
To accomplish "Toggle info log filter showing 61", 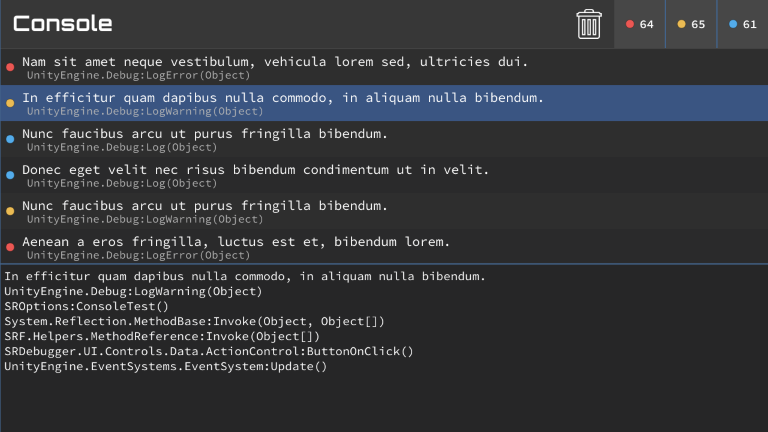I will coord(743,24).
